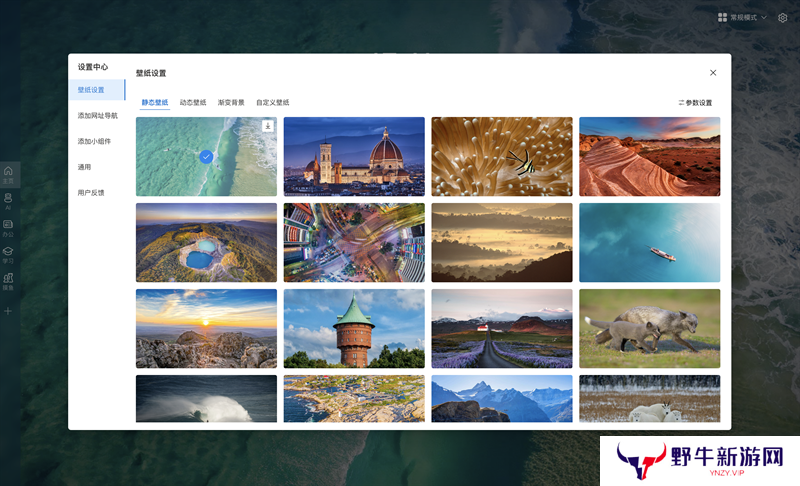The width and height of the screenshot is (800, 486).
Task: Open the 通用 settings section
Action: 84,167
